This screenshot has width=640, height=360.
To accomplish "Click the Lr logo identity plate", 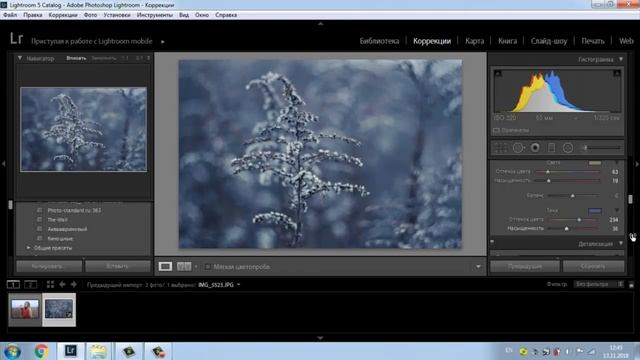I will pyautogui.click(x=16, y=39).
